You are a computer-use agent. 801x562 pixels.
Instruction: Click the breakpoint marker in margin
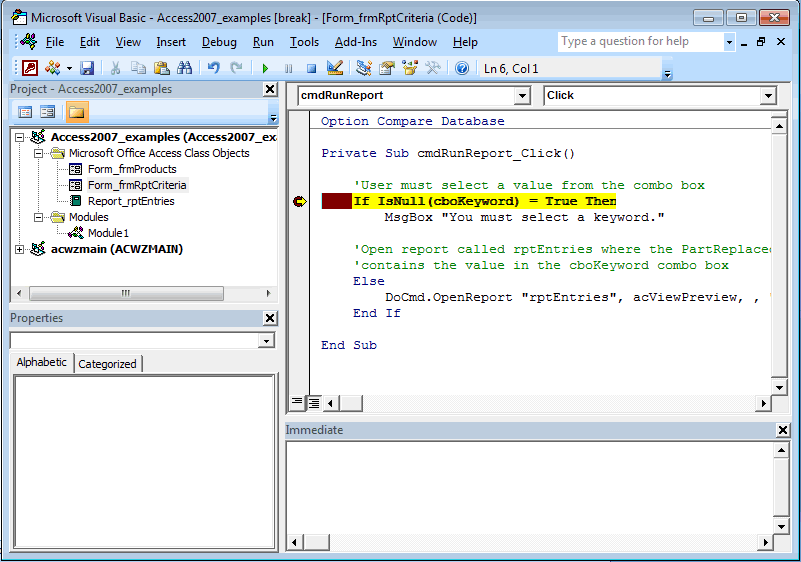[299, 201]
